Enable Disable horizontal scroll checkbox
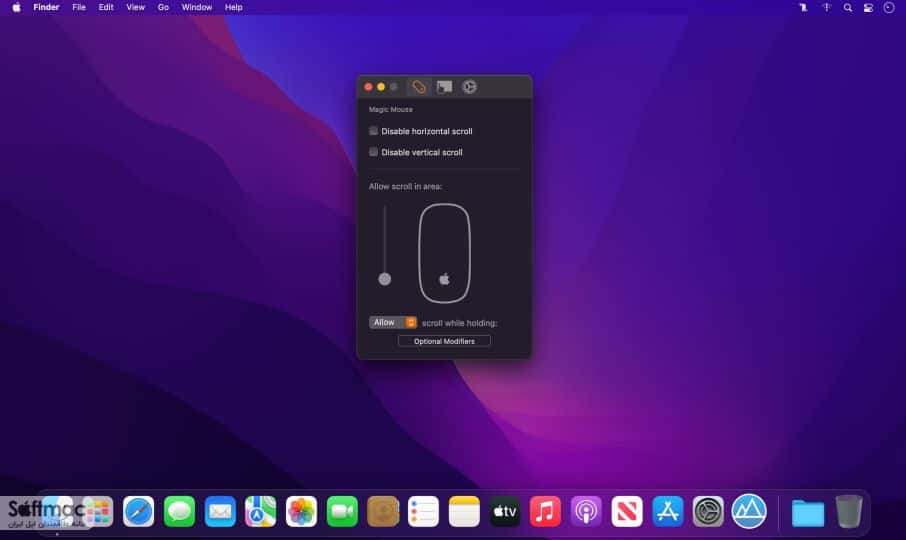The image size is (906, 540). tap(373, 131)
